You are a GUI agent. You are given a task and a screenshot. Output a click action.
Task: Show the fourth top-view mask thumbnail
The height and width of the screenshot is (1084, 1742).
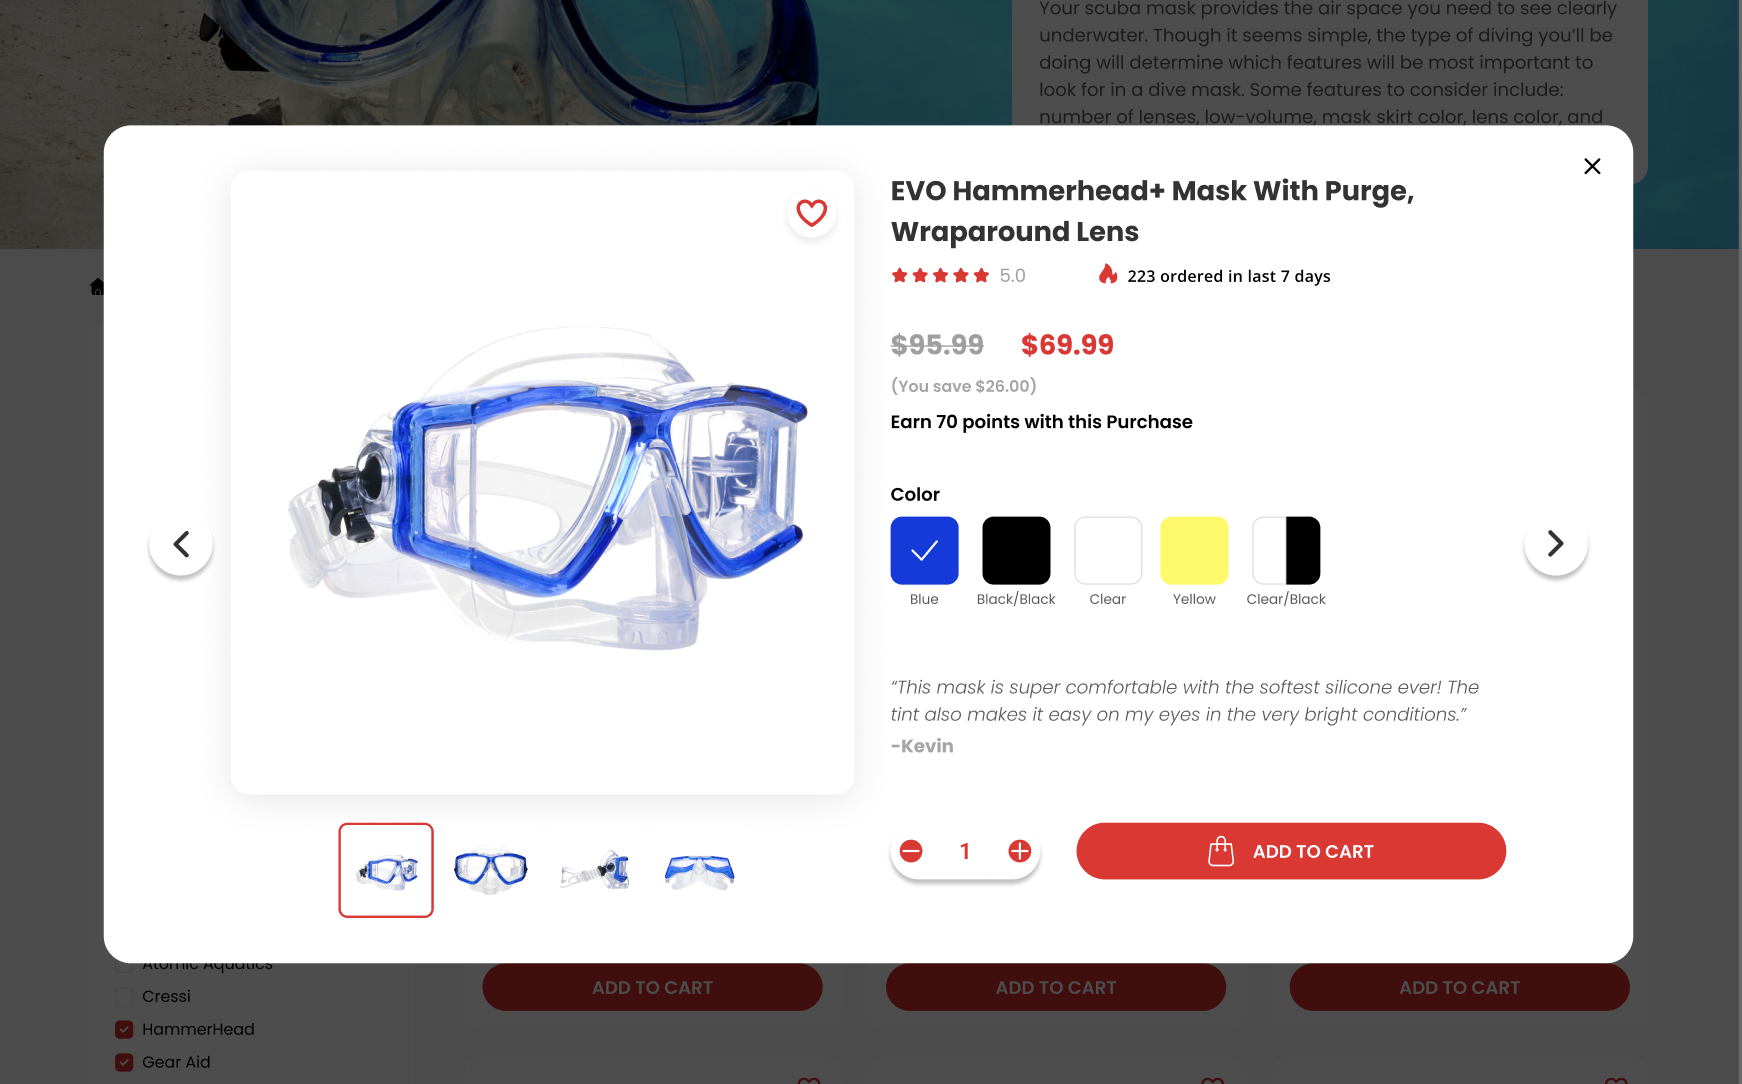700,870
